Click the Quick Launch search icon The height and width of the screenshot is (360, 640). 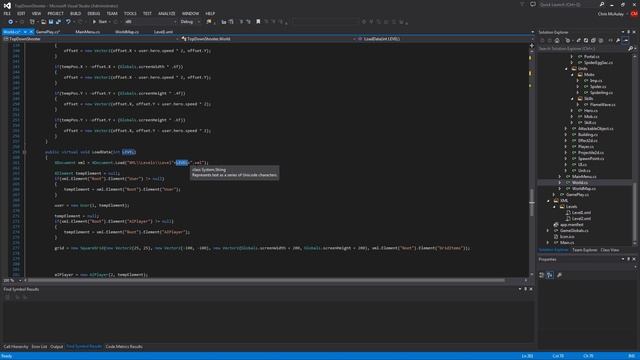point(602,4)
